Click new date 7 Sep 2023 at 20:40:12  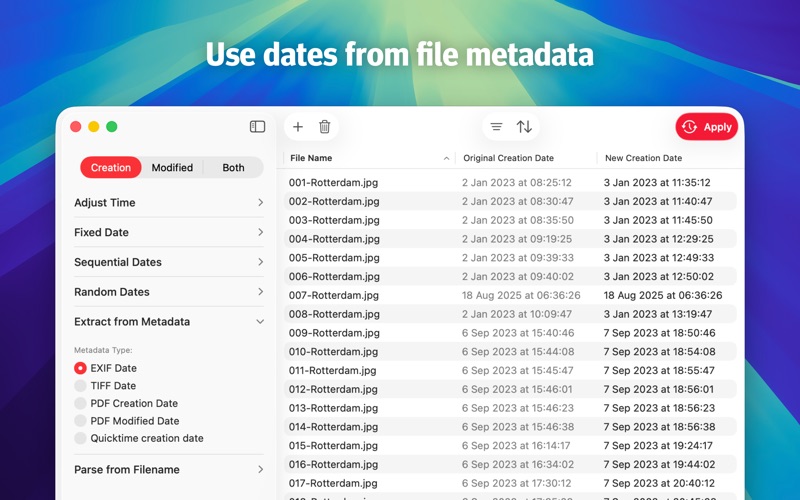click(659, 483)
